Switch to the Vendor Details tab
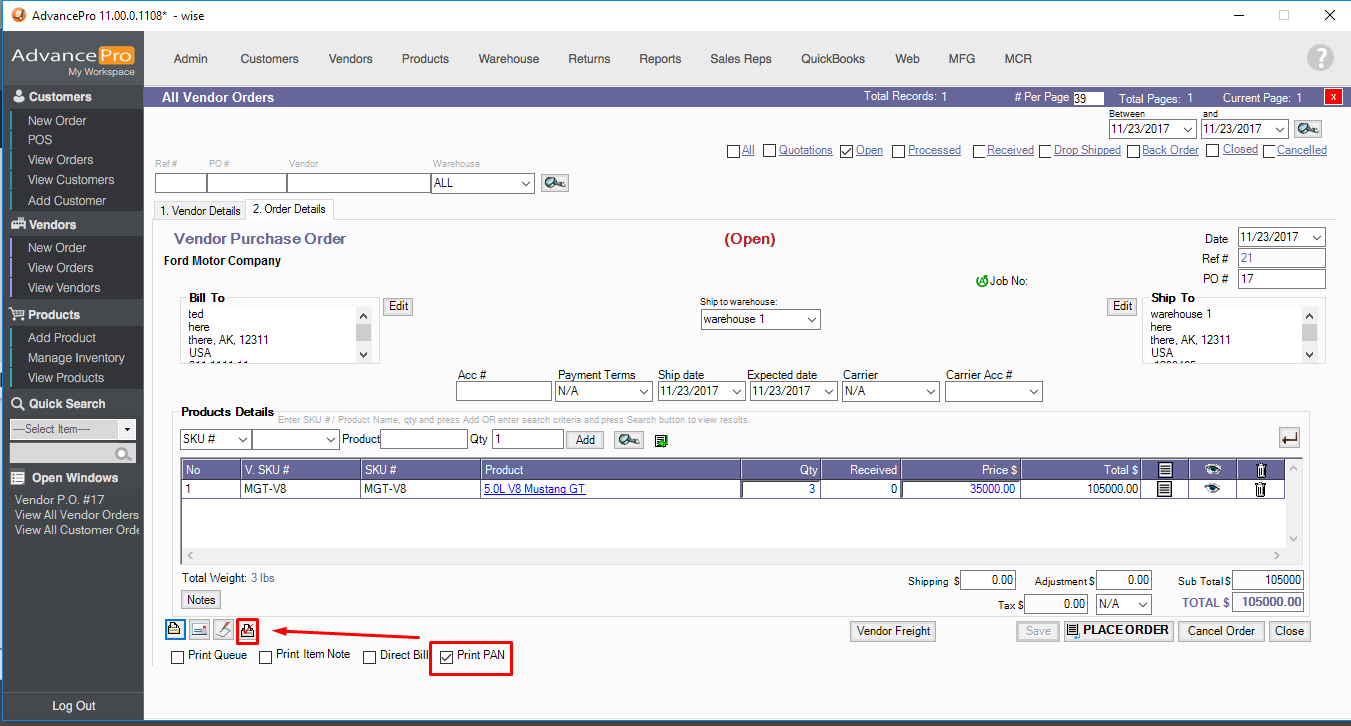 [x=200, y=211]
